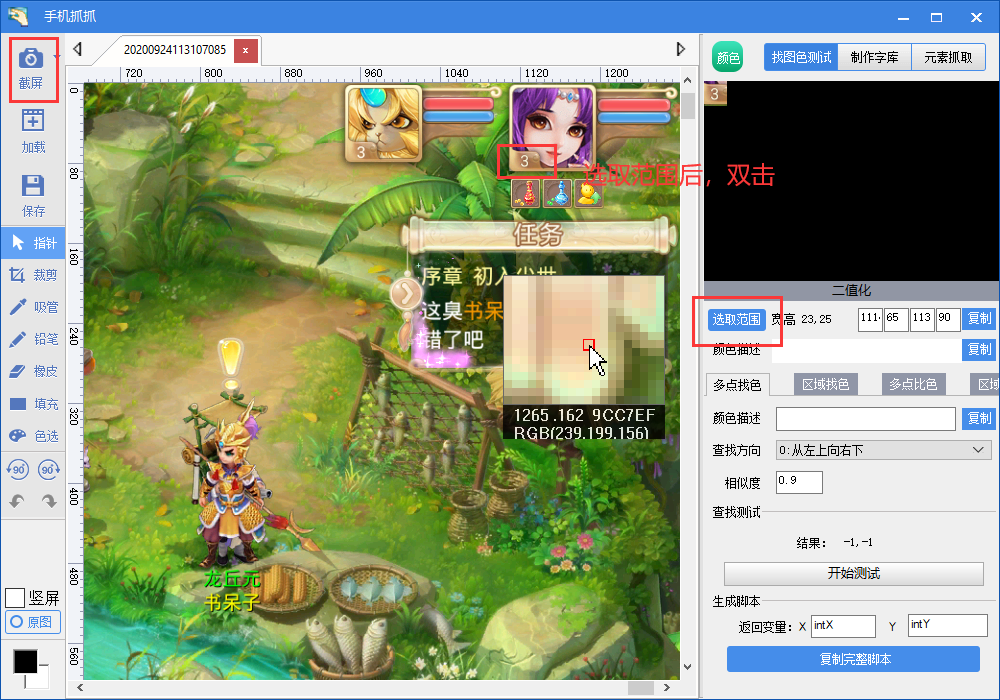Click the 复制完整脚本 copy script button
This screenshot has width=1000, height=700.
click(x=853, y=659)
